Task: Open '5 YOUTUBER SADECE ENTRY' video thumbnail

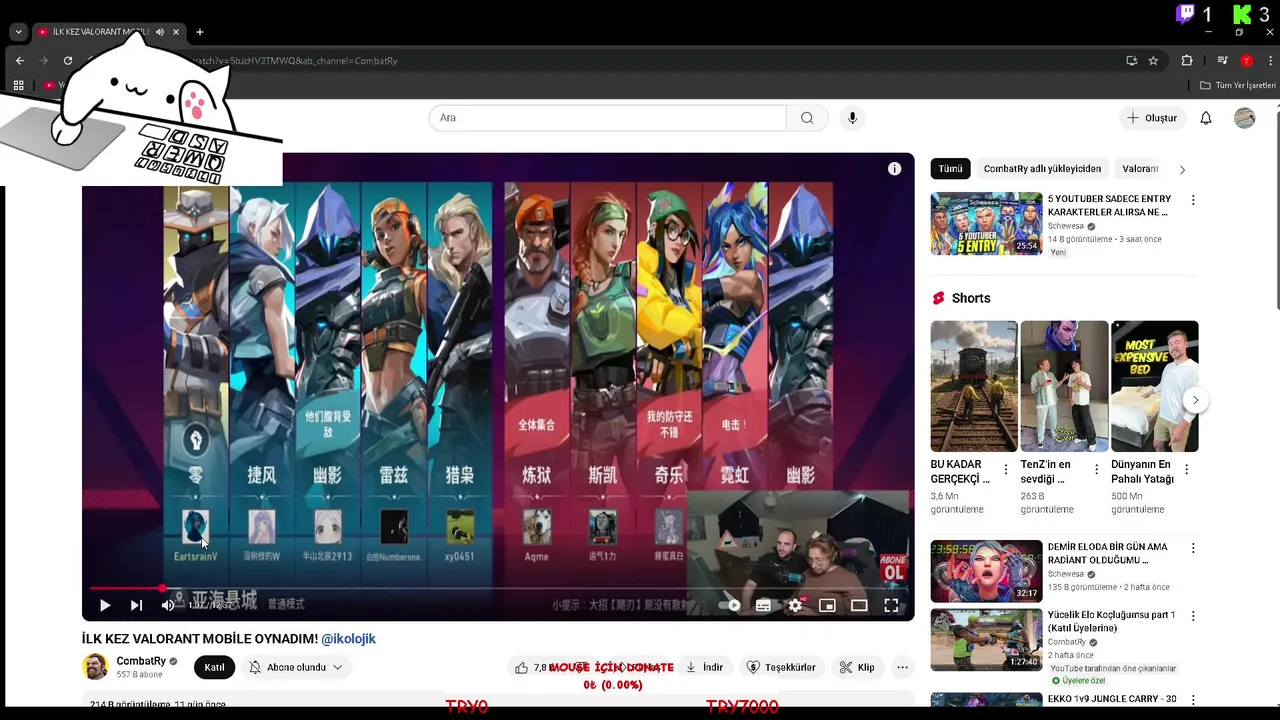Action: [x=986, y=224]
